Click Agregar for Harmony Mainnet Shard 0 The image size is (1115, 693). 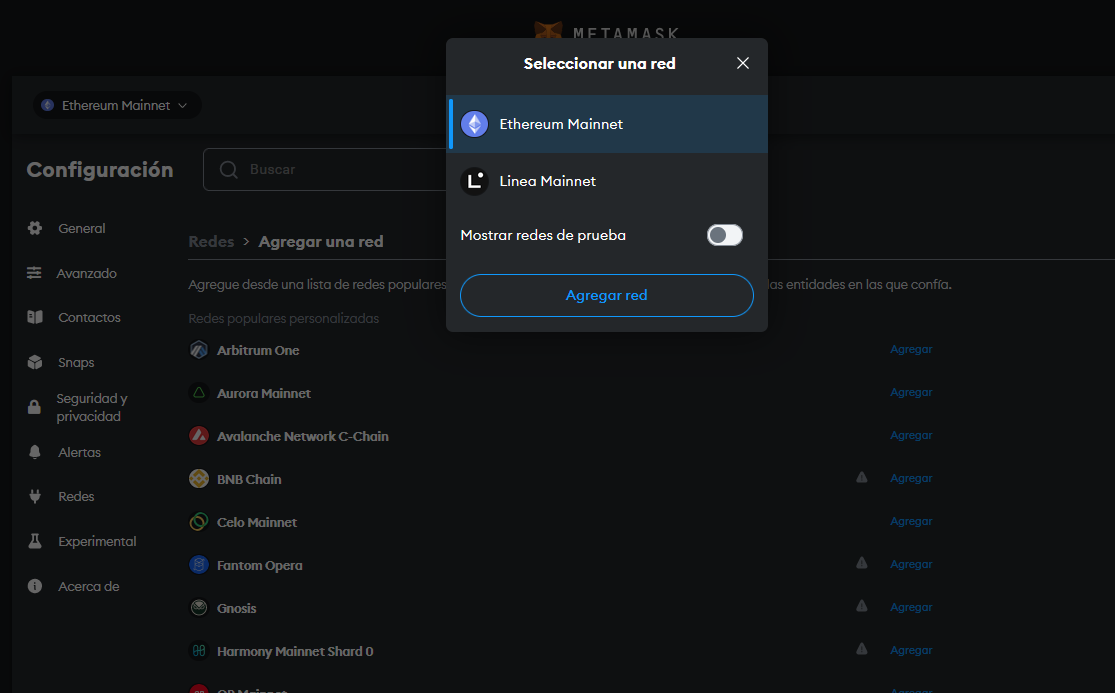(x=911, y=650)
